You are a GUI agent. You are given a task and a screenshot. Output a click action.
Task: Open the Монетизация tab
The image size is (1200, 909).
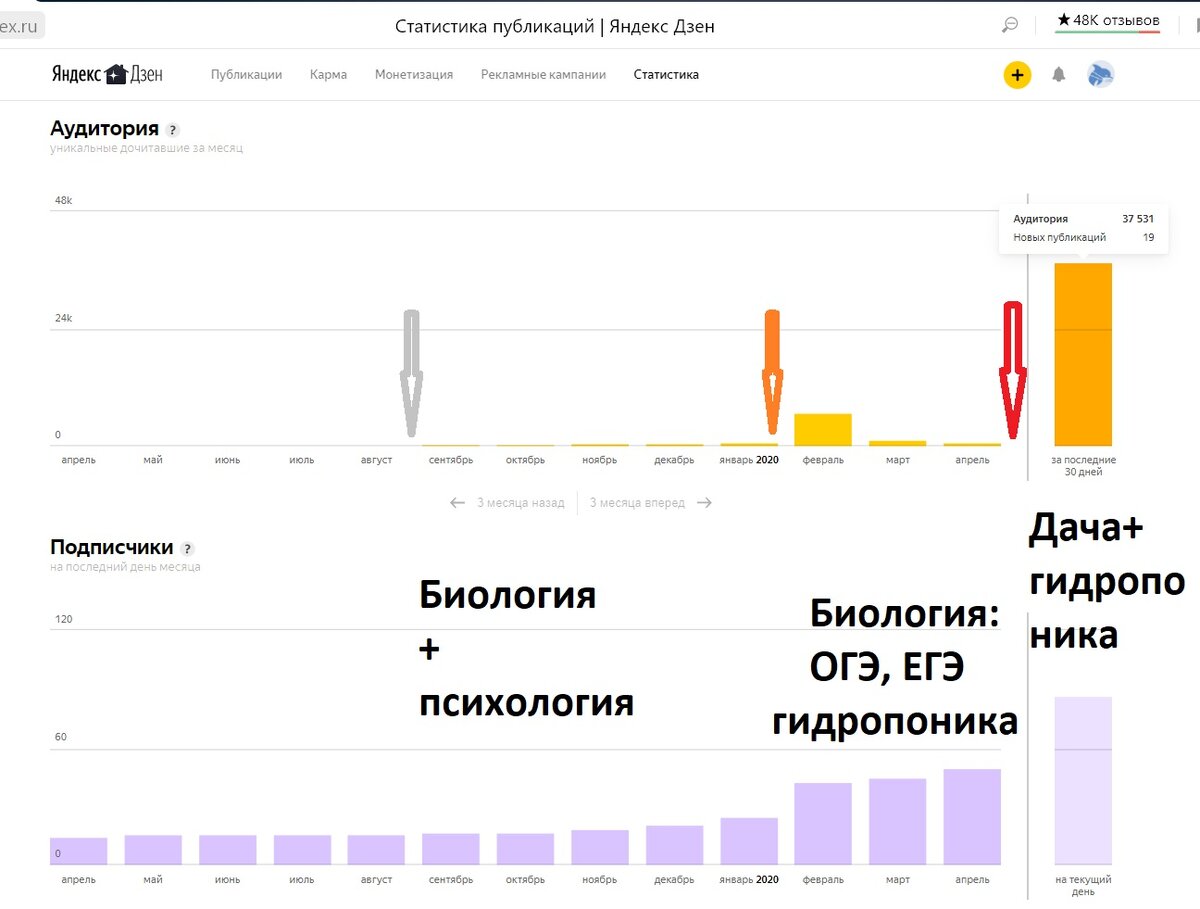pyautogui.click(x=414, y=75)
